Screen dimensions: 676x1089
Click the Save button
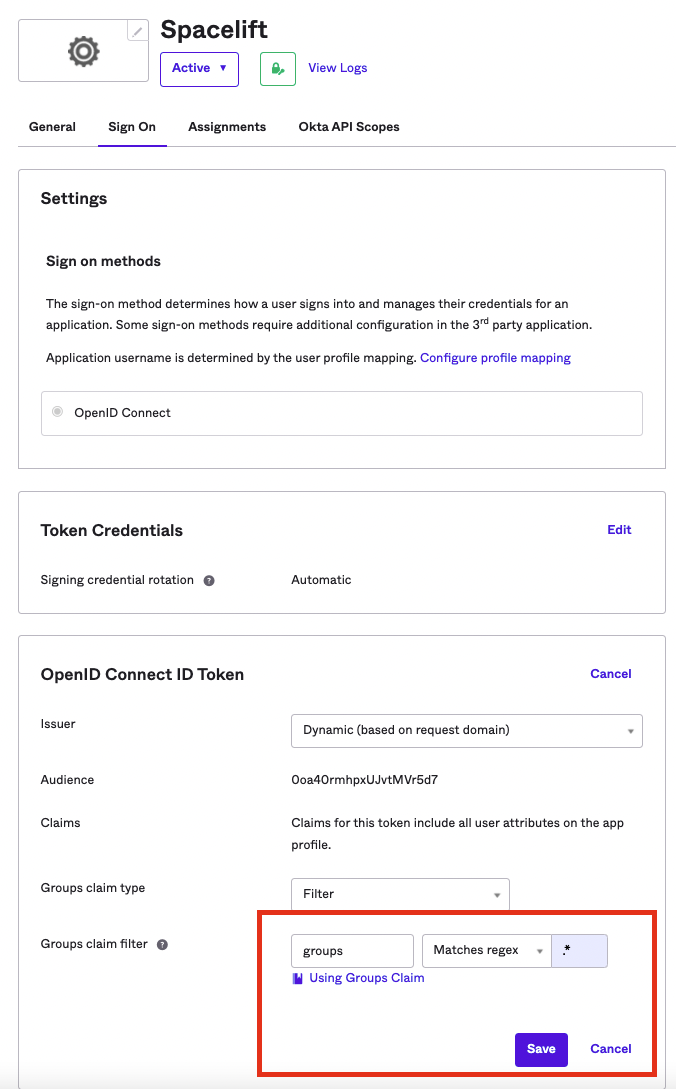click(x=541, y=1049)
